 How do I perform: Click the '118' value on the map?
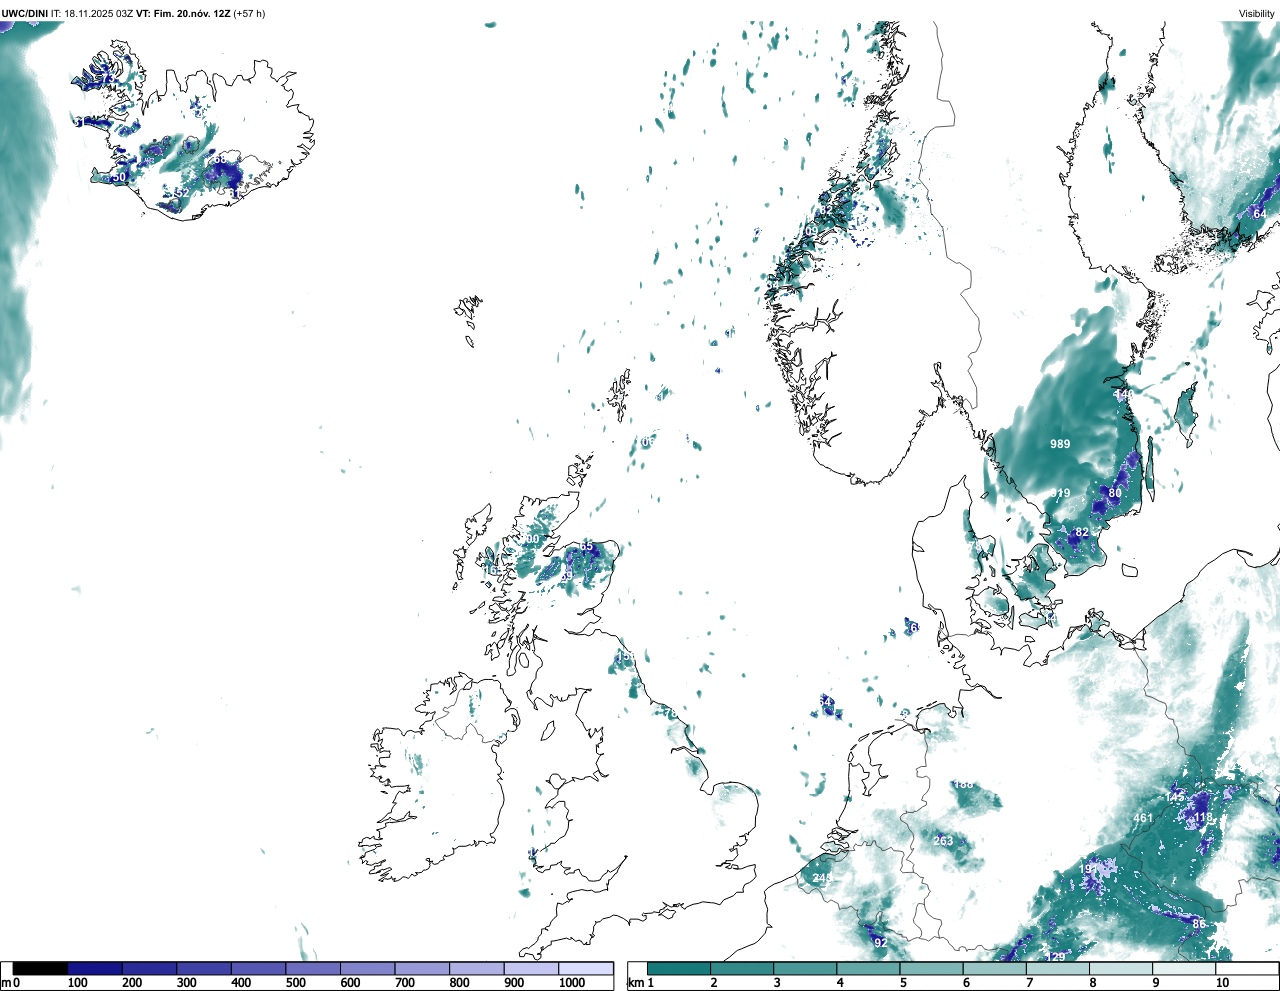[x=1203, y=817]
